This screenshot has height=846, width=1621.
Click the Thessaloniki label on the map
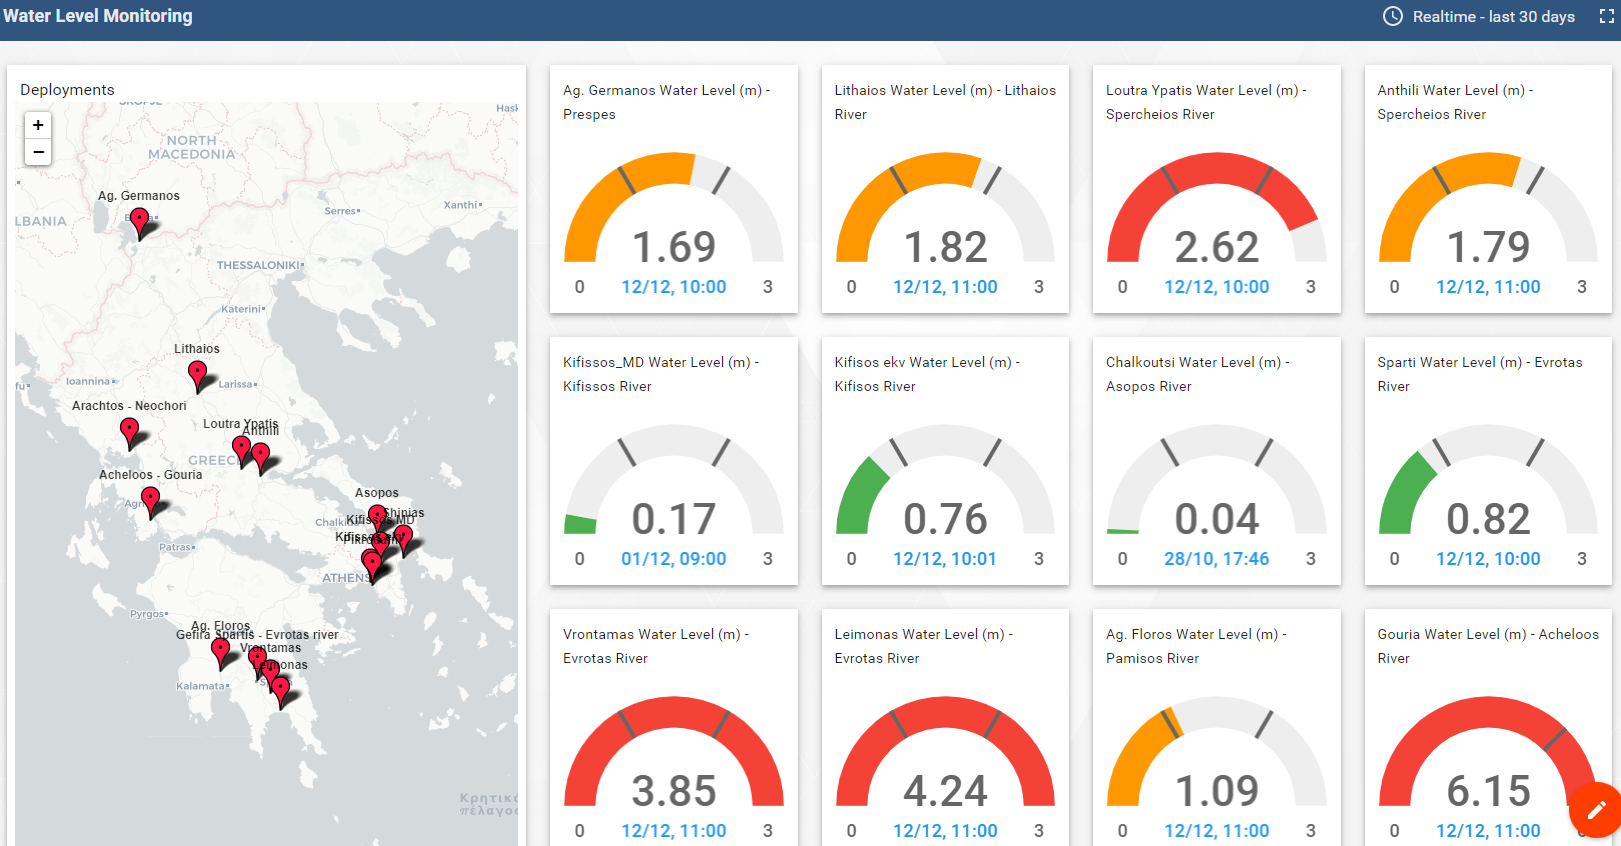click(x=258, y=265)
